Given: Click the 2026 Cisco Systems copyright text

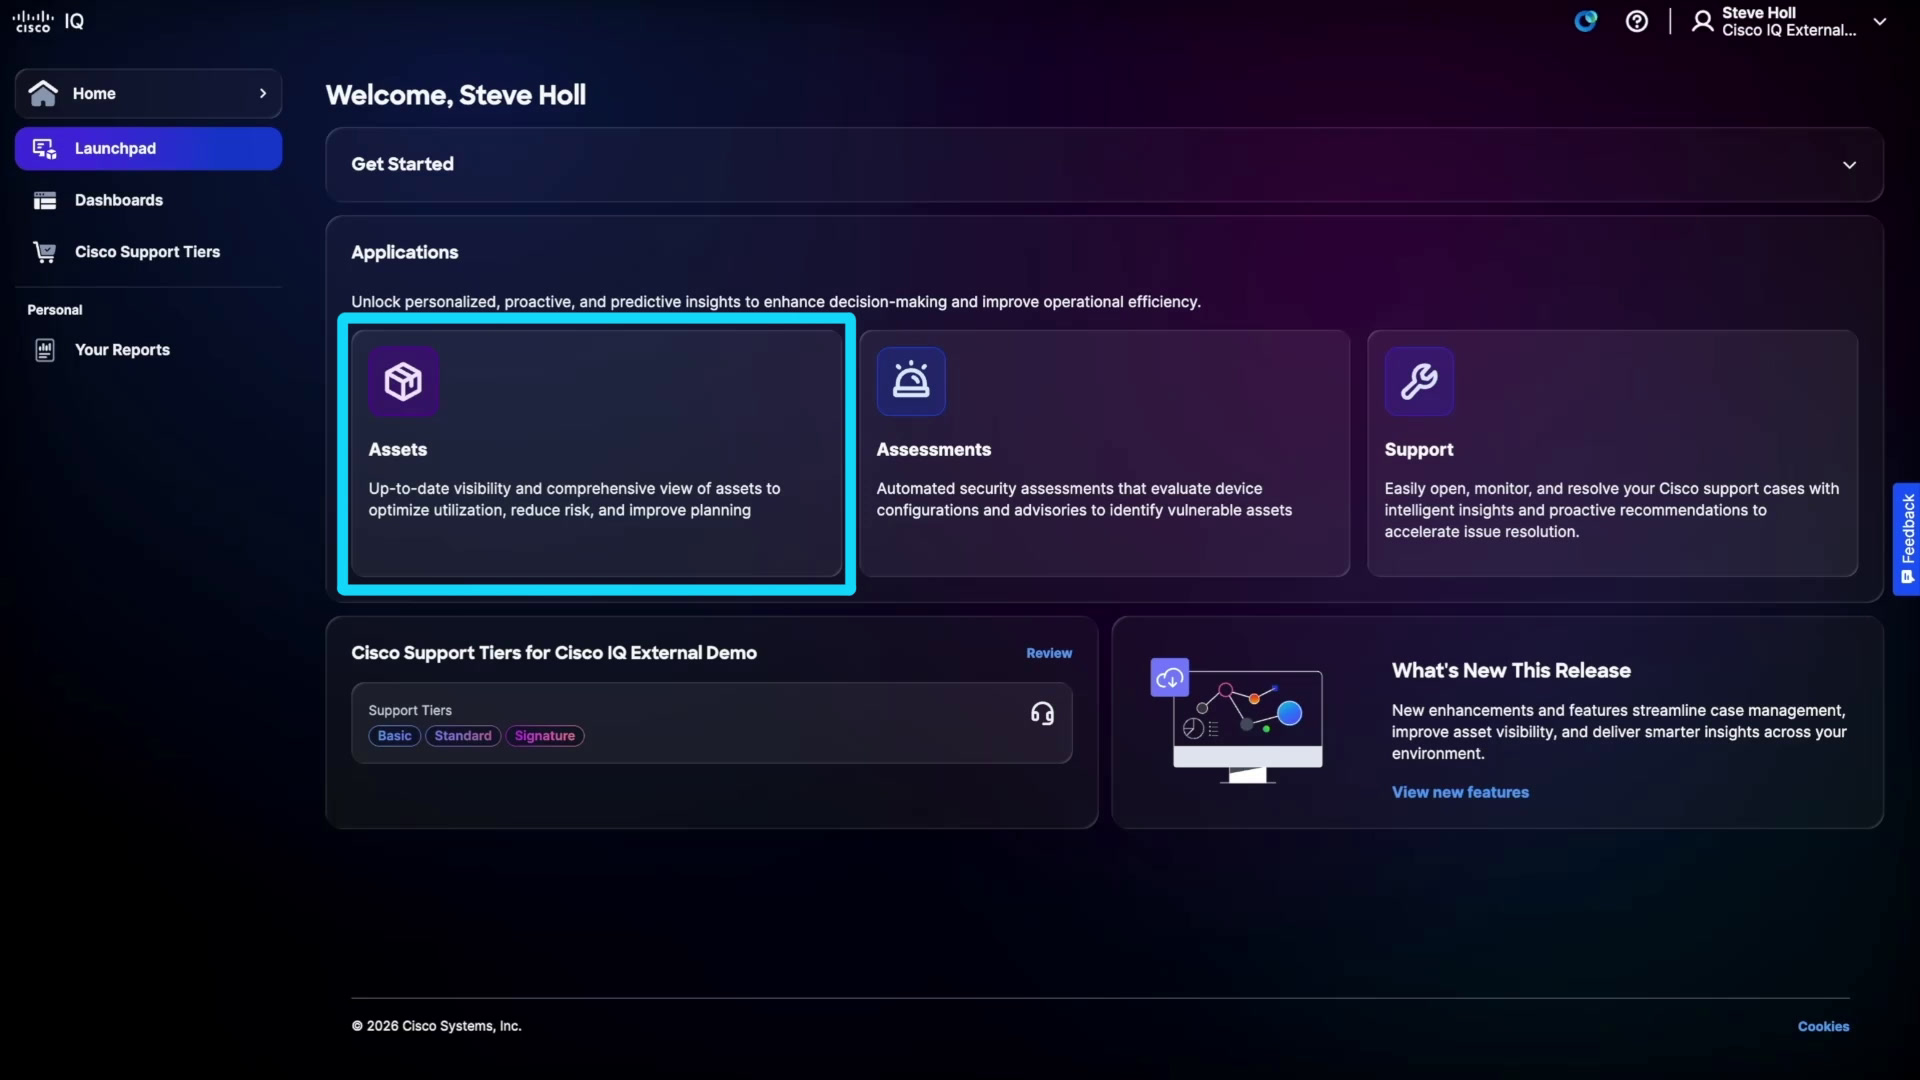Looking at the screenshot, I should click(x=436, y=1026).
